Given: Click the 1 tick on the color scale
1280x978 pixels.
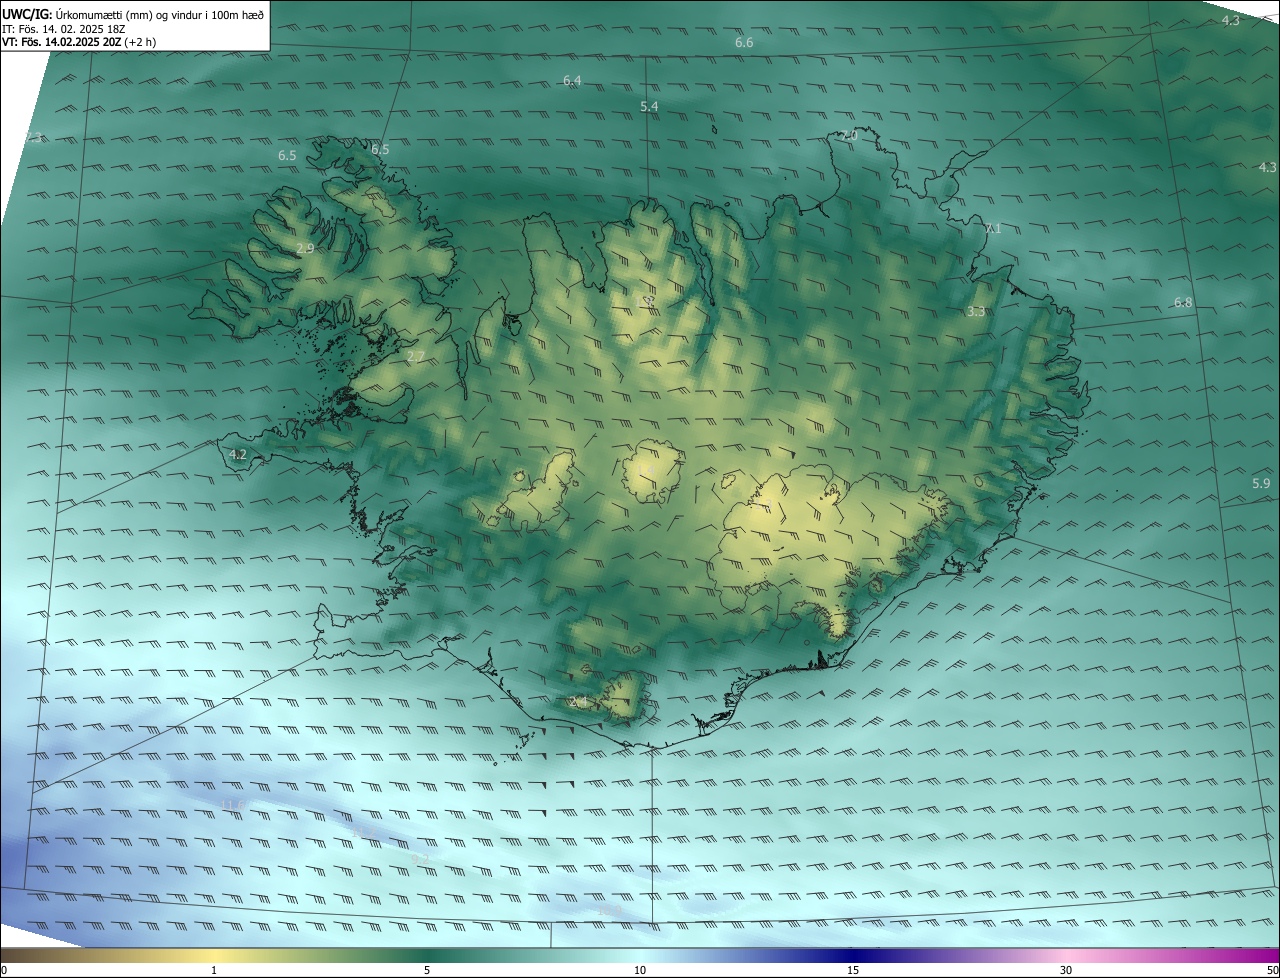Looking at the screenshot, I should tap(214, 970).
